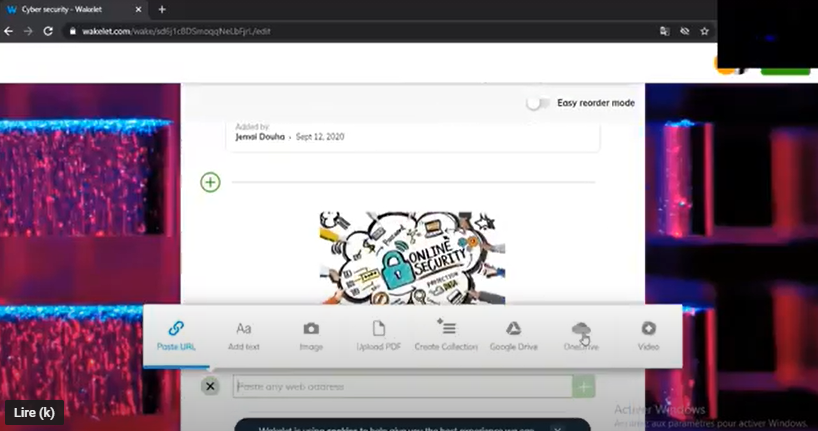This screenshot has height=431, width=818.
Task: Click the translate page icon
Action: click(x=665, y=31)
